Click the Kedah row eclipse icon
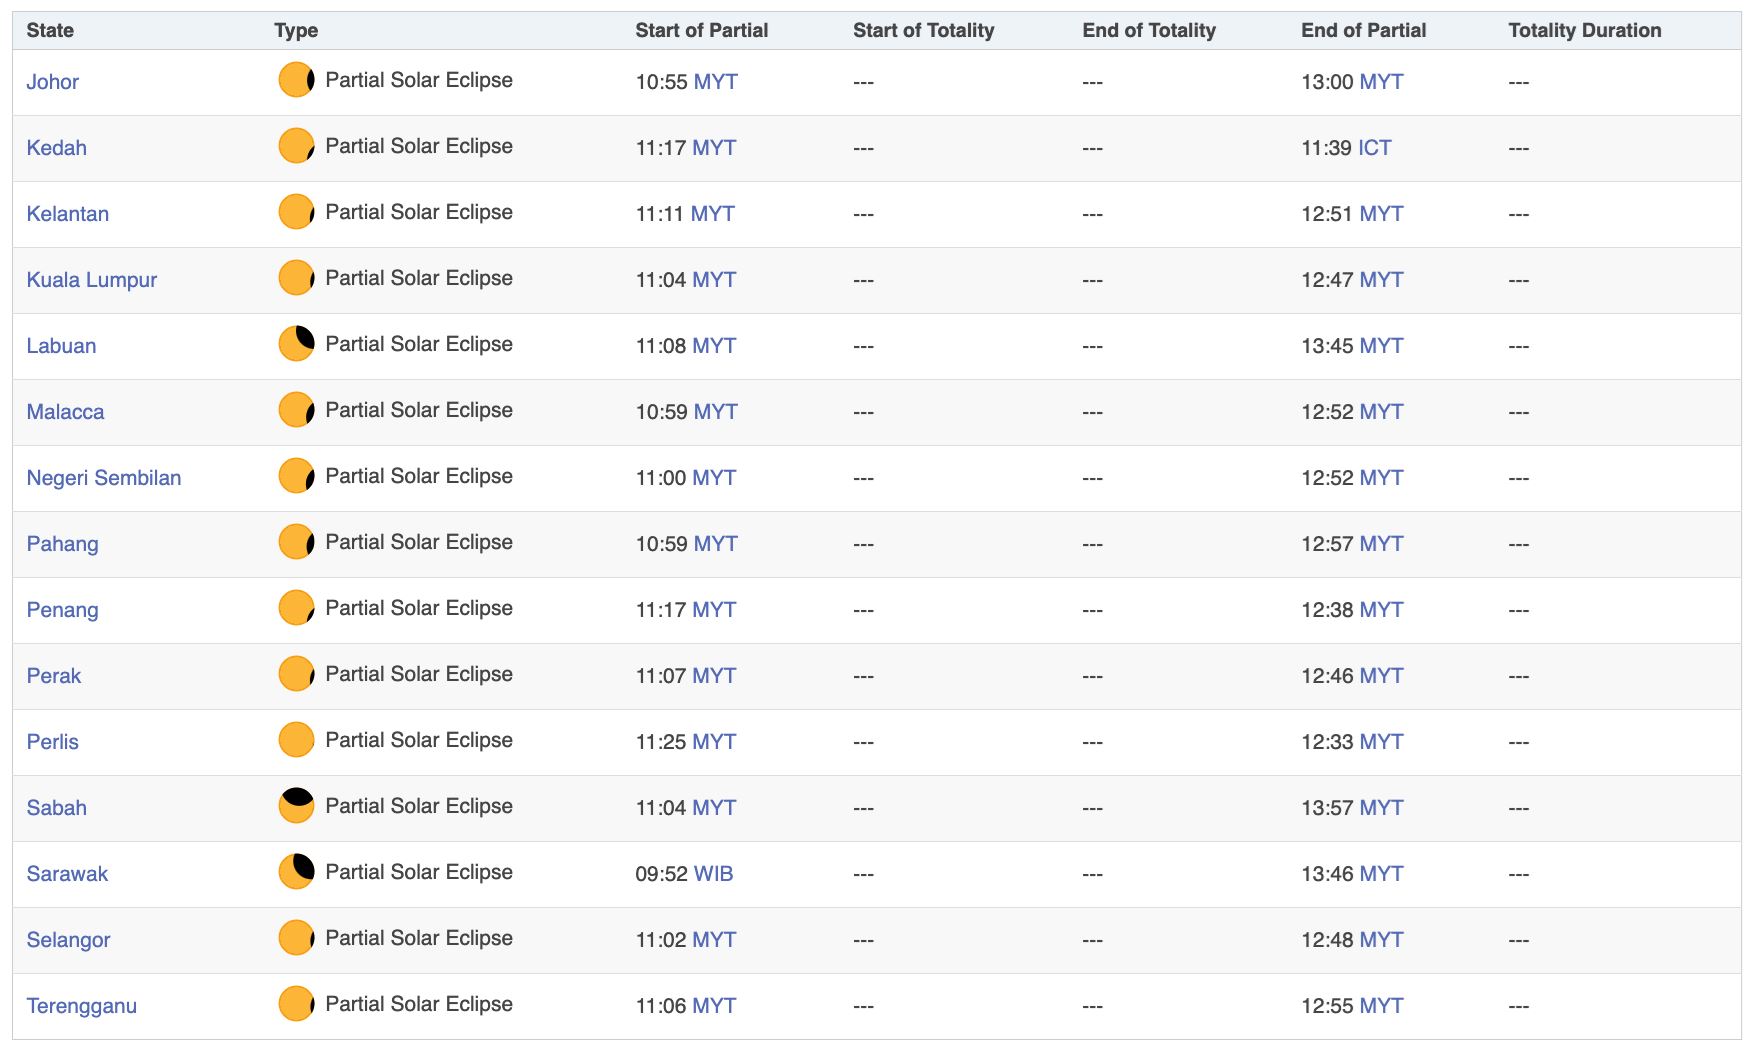This screenshot has width=1752, height=1052. click(296, 146)
